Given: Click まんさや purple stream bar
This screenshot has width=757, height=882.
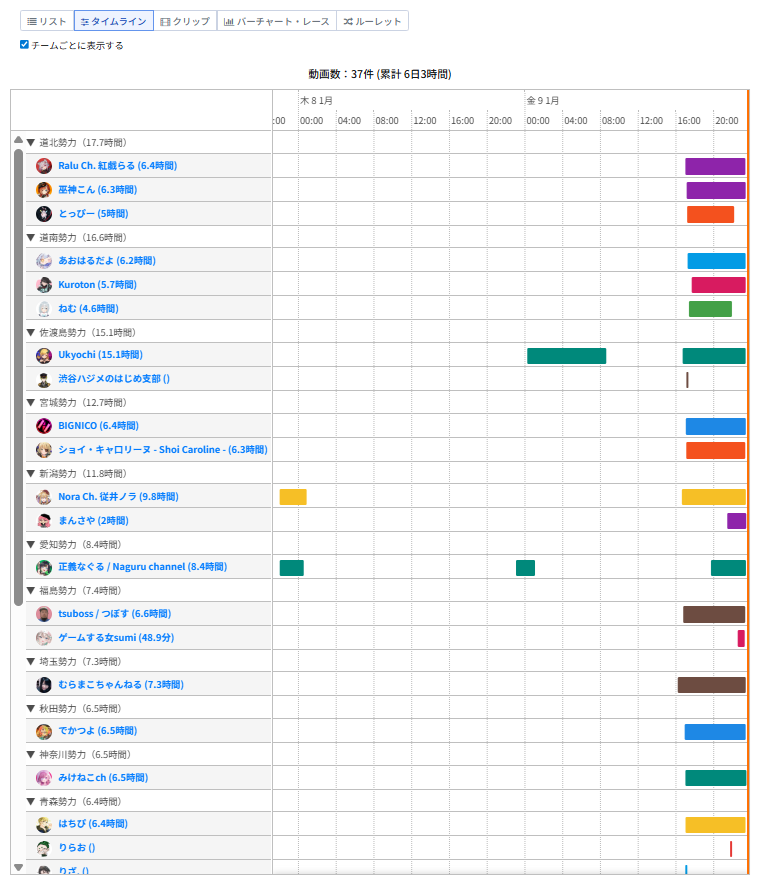Looking at the screenshot, I should click(x=736, y=521).
